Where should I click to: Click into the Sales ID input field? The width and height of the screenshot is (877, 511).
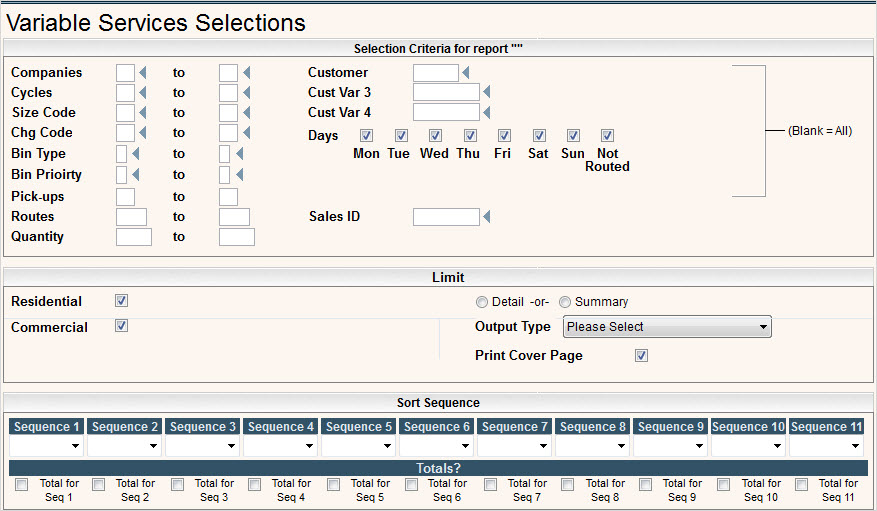[446, 217]
